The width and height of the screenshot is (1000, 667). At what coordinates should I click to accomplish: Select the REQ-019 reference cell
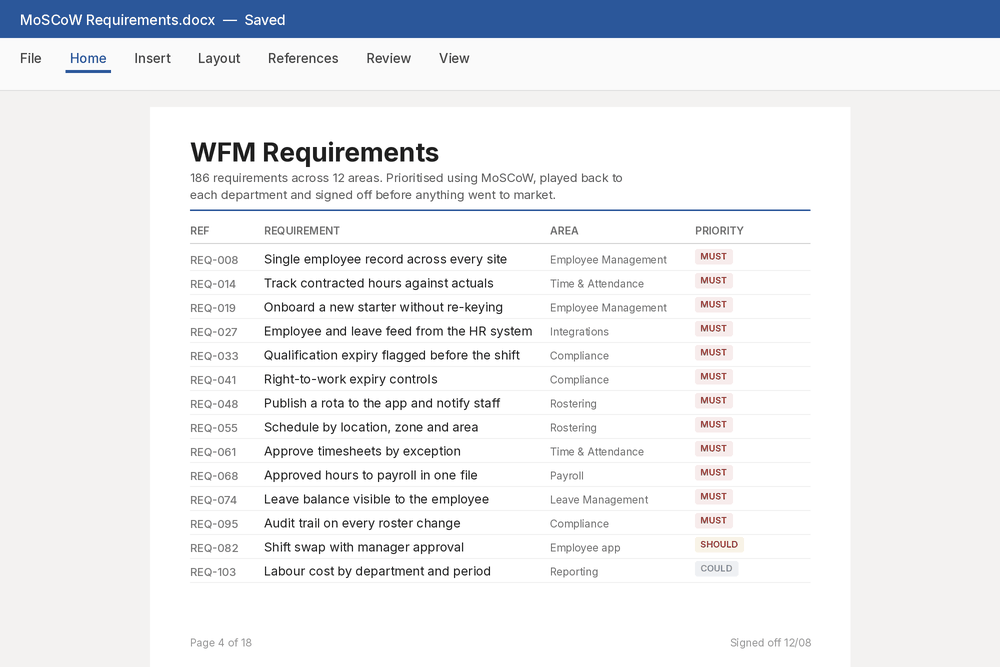pos(213,308)
